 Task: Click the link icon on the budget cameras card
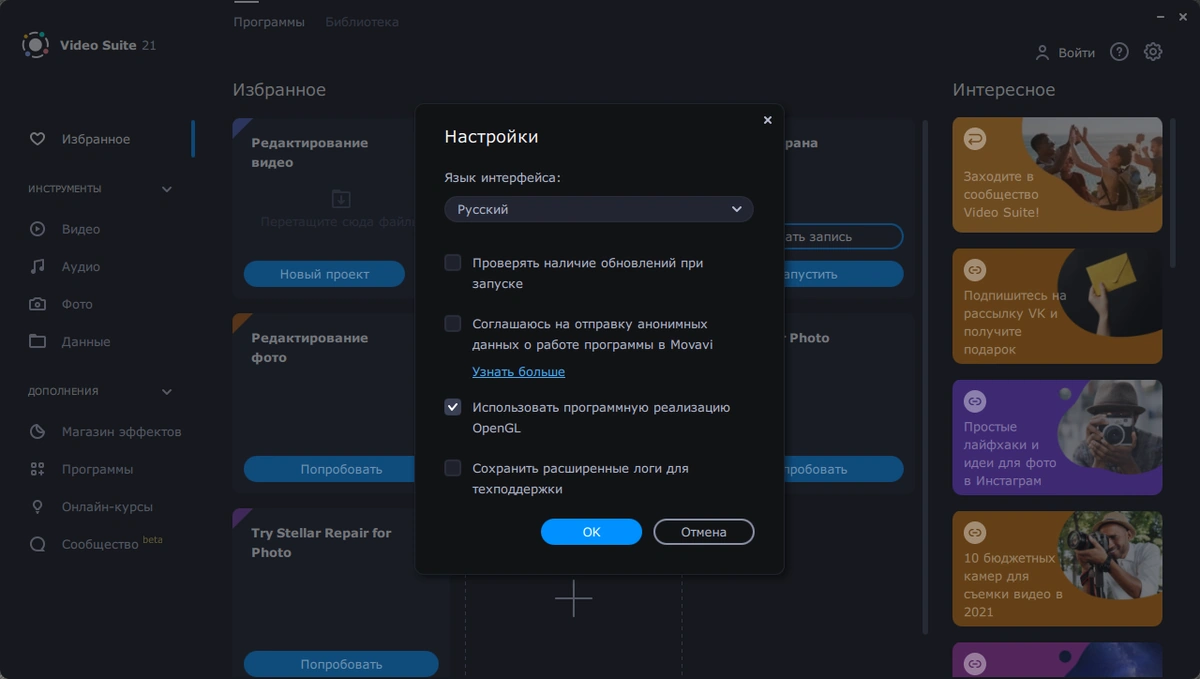click(974, 532)
